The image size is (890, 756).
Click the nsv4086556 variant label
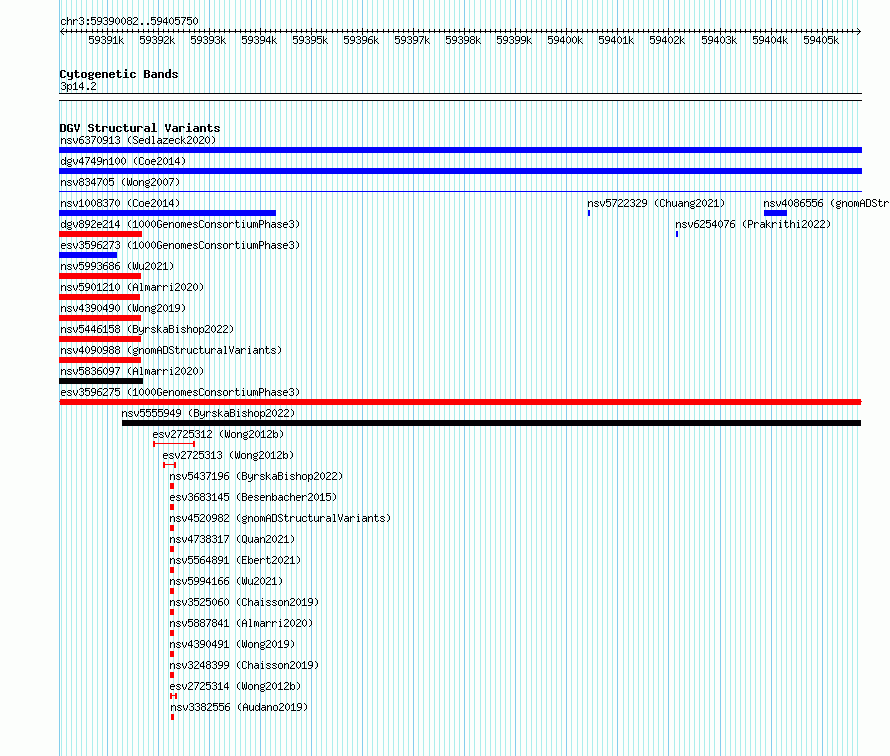pos(826,203)
